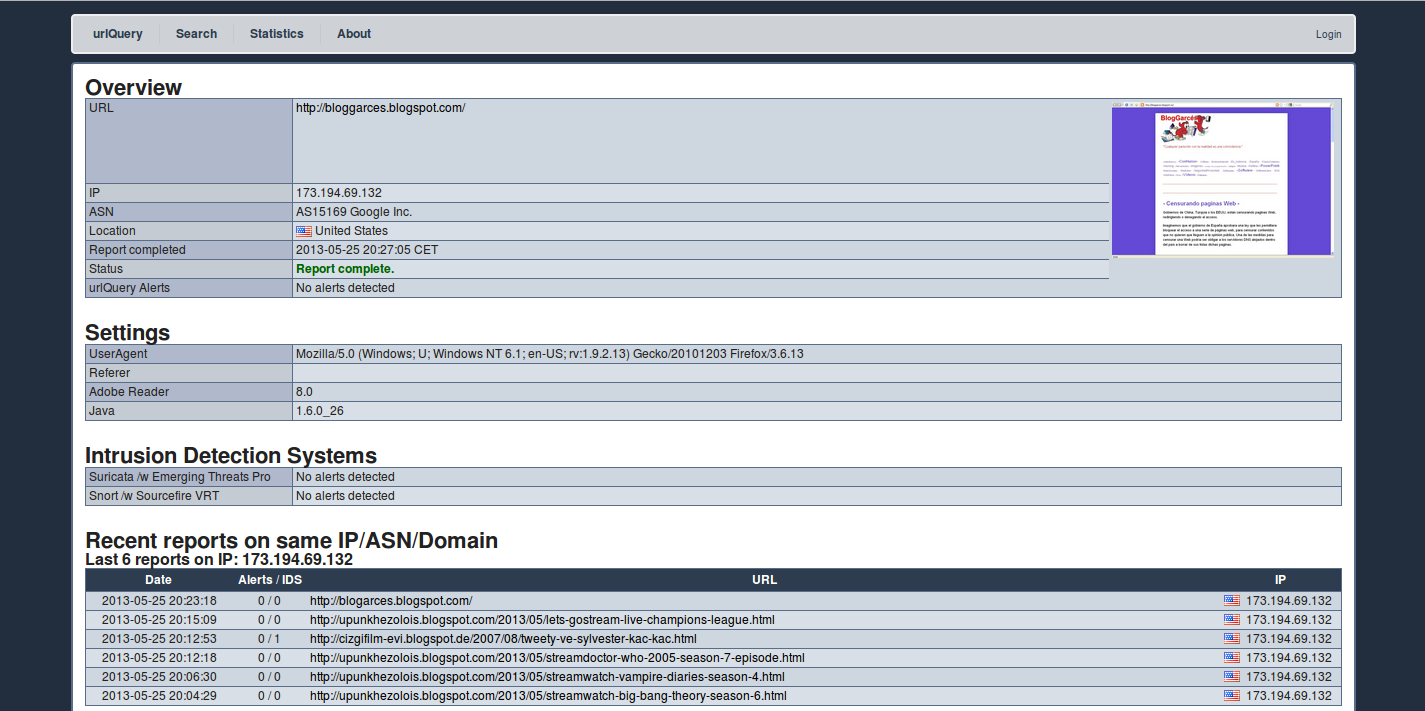1425x711 pixels.
Task: Click the Login link
Action: click(x=1329, y=33)
